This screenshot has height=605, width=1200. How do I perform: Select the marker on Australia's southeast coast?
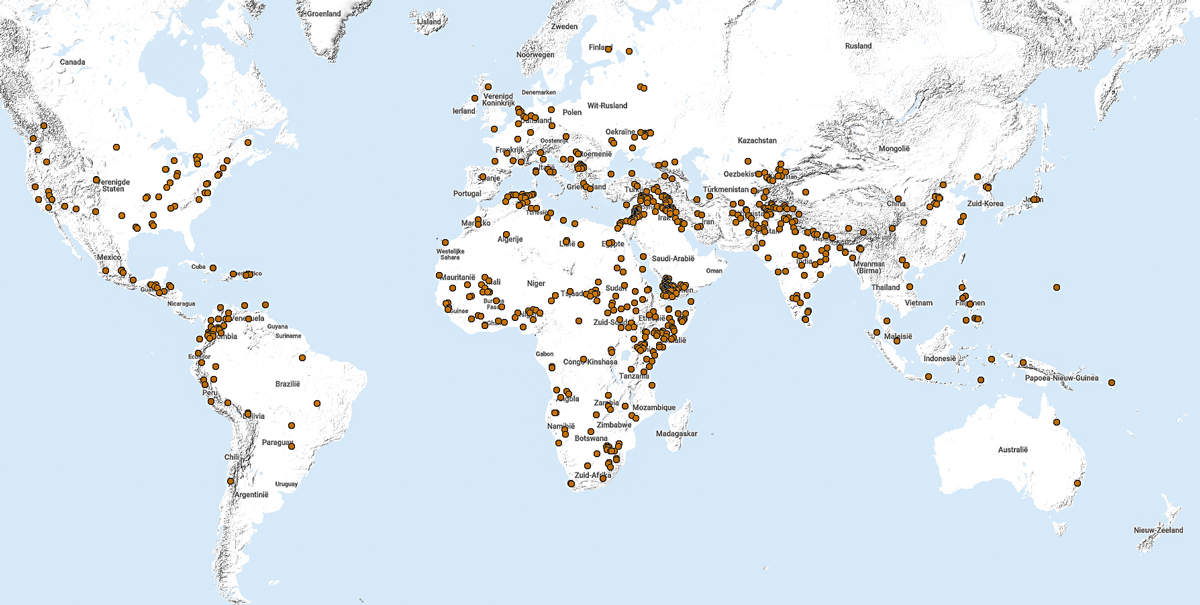coord(1077,484)
